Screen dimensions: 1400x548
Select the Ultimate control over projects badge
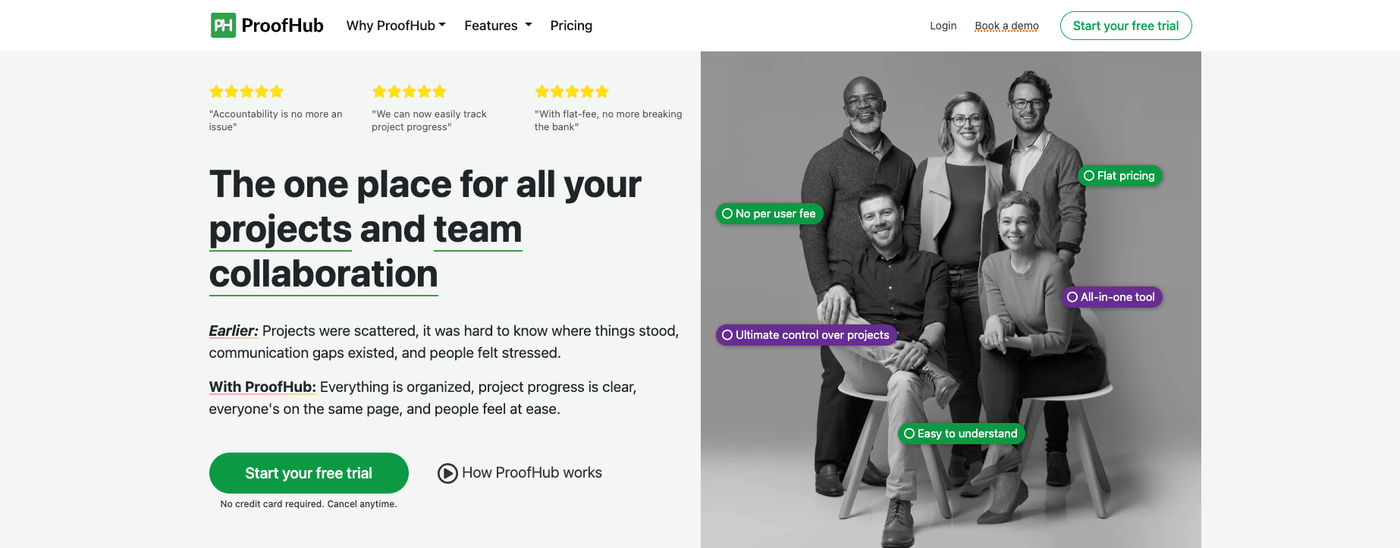pos(805,335)
